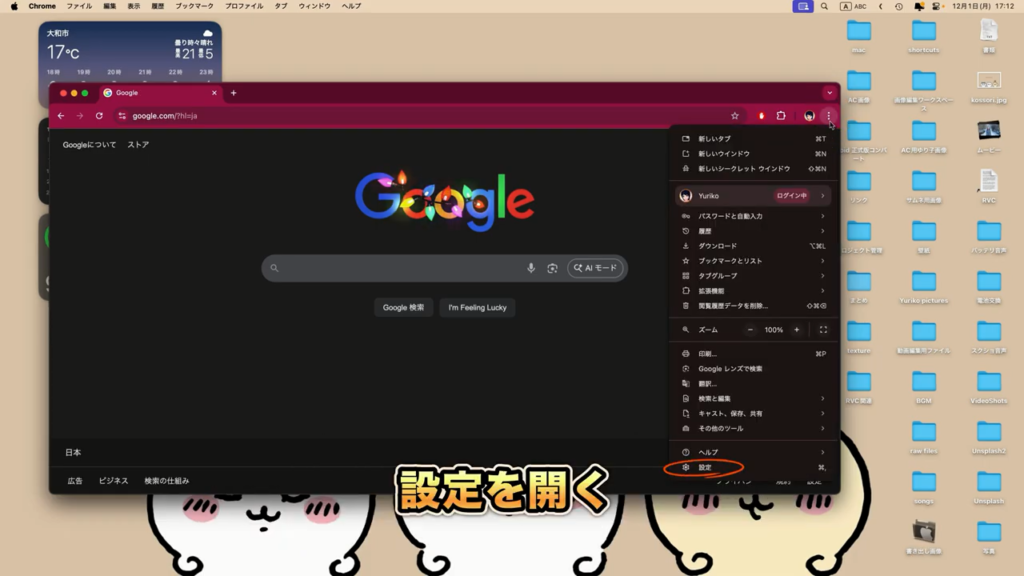Click the Google 検索 button
1024x576 pixels.
pyautogui.click(x=403, y=308)
